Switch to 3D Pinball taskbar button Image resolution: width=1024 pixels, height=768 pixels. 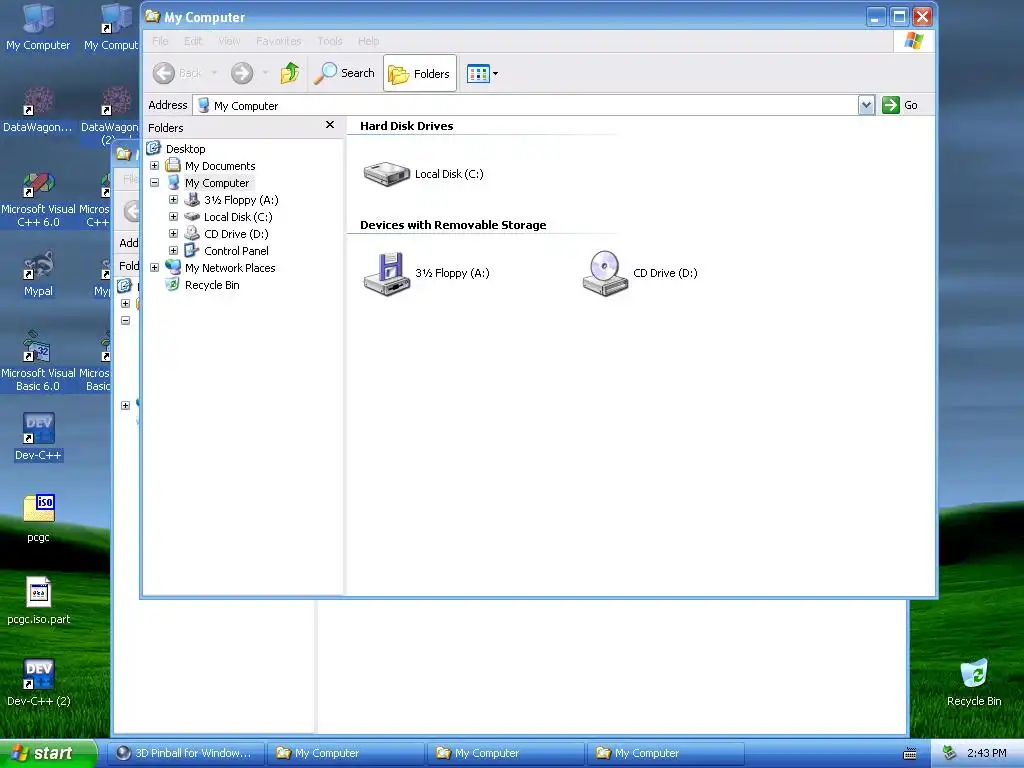pos(185,753)
